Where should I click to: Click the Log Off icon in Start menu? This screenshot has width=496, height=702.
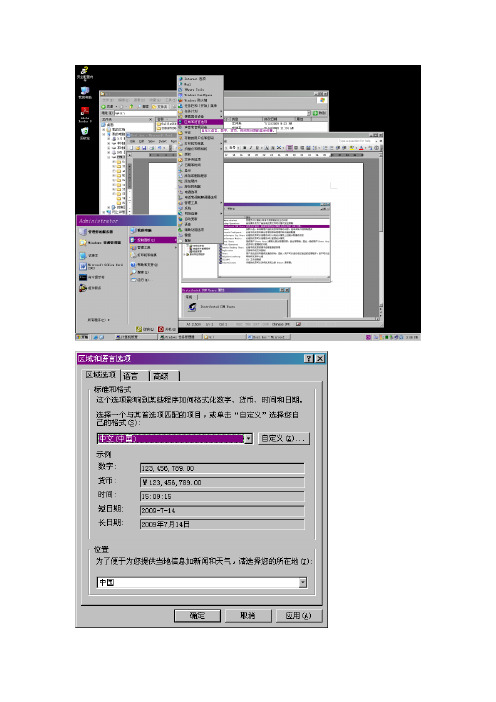click(x=139, y=329)
